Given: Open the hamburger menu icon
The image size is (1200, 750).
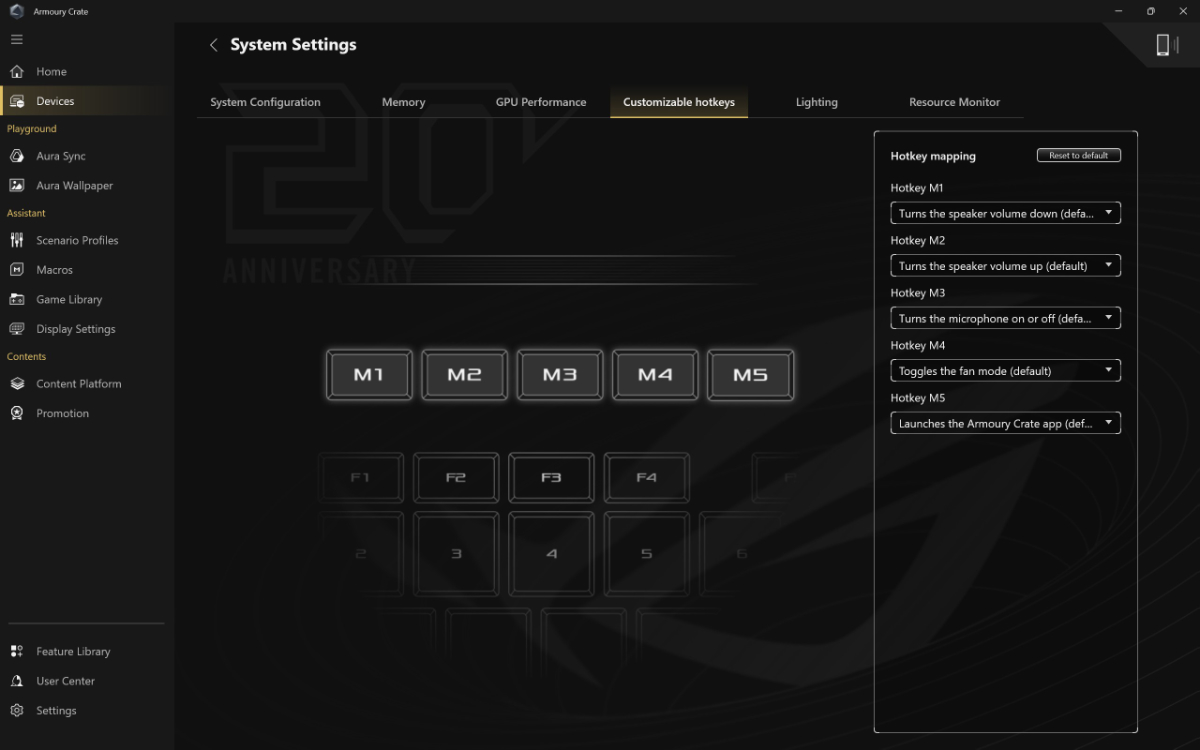Looking at the screenshot, I should tap(16, 39).
